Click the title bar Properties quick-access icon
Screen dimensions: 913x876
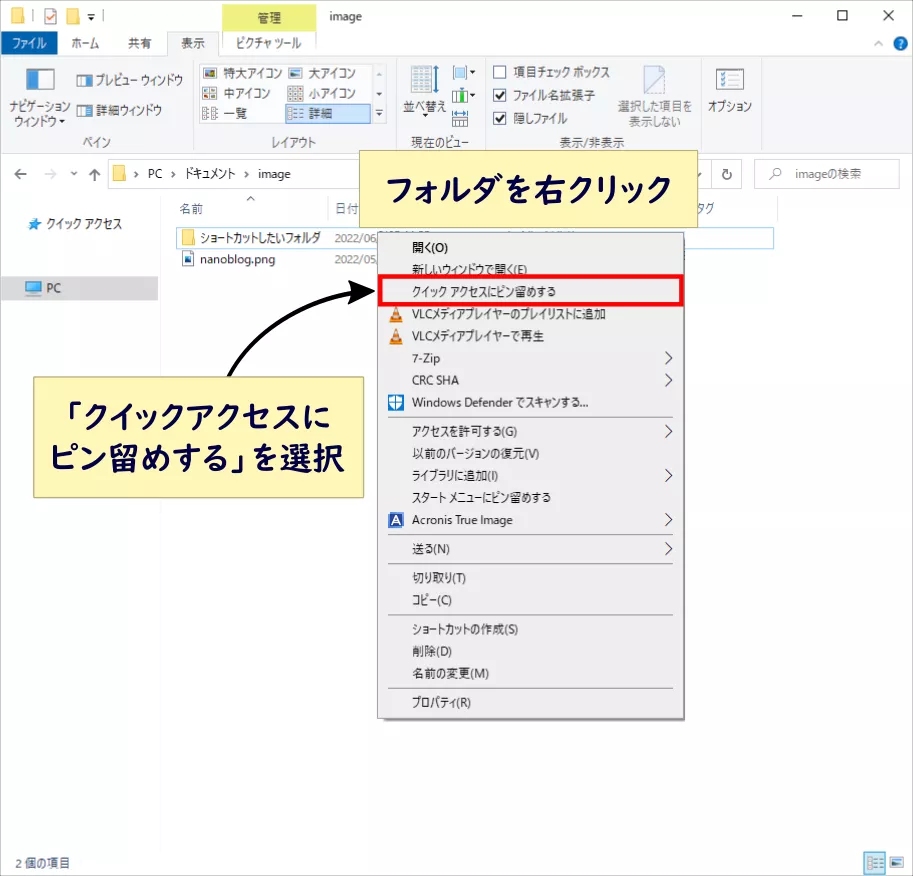click(51, 16)
